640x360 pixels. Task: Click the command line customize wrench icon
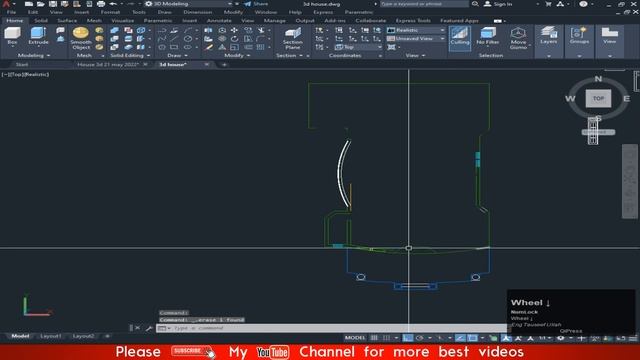click(x=148, y=328)
